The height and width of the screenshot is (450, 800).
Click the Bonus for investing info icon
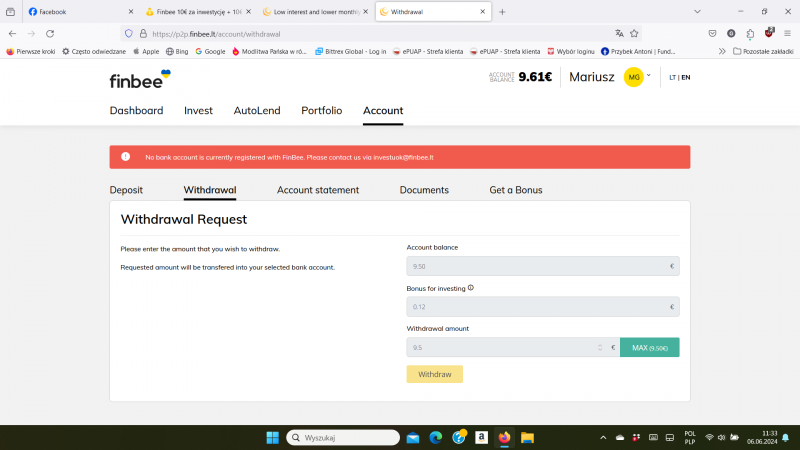pos(471,288)
